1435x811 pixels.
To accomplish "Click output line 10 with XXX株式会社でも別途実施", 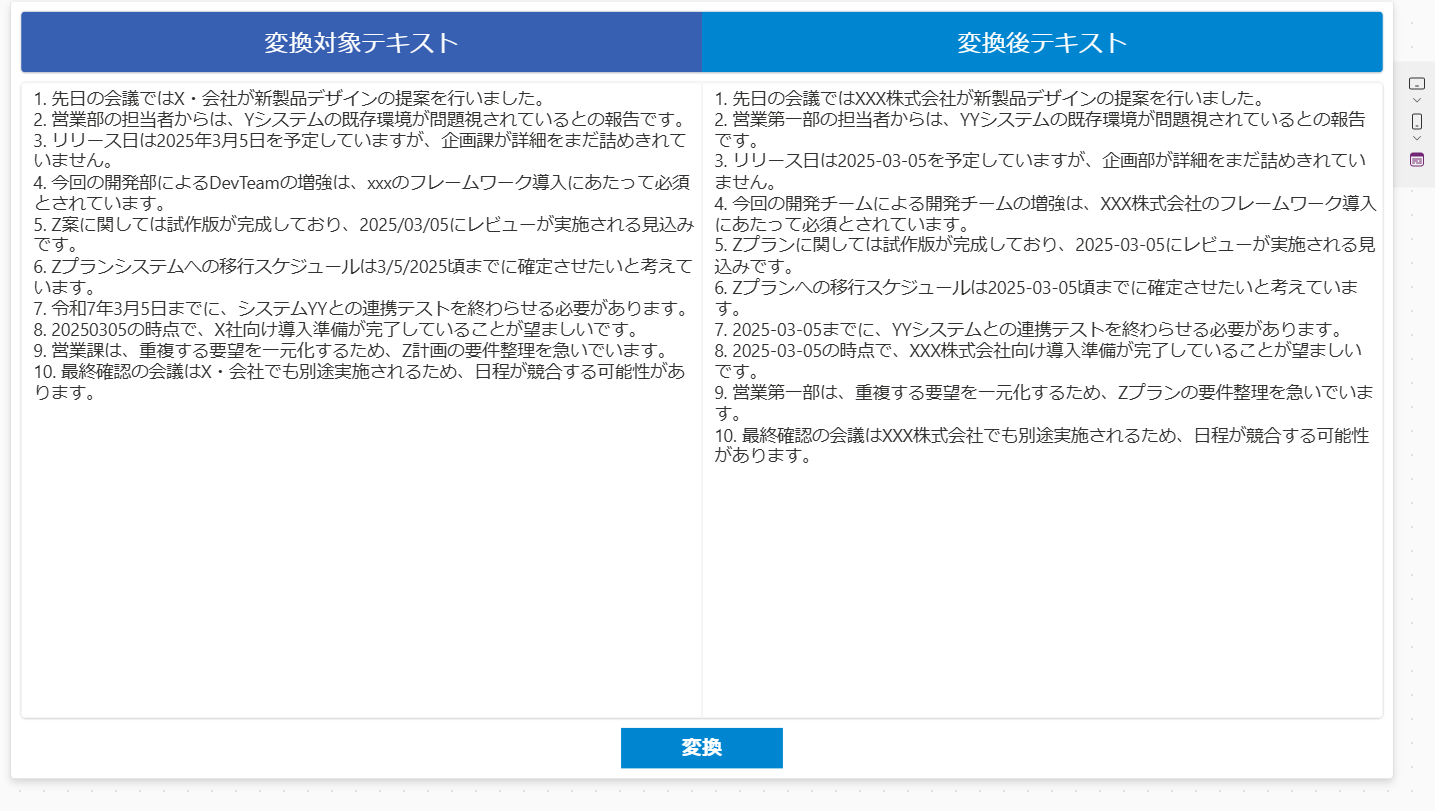I will pos(1041,445).
